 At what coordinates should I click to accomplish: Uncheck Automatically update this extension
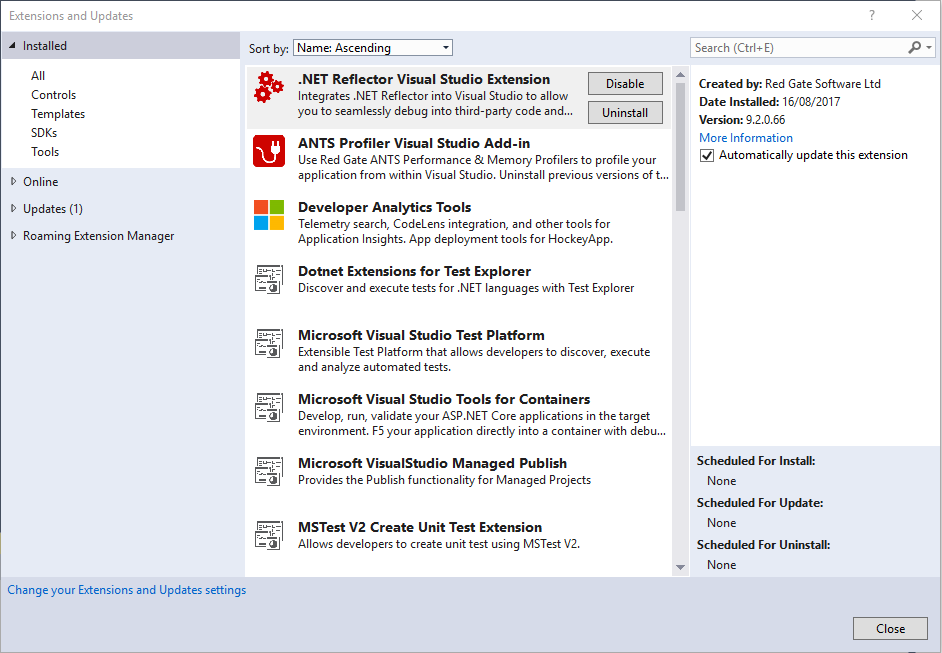pyautogui.click(x=705, y=155)
